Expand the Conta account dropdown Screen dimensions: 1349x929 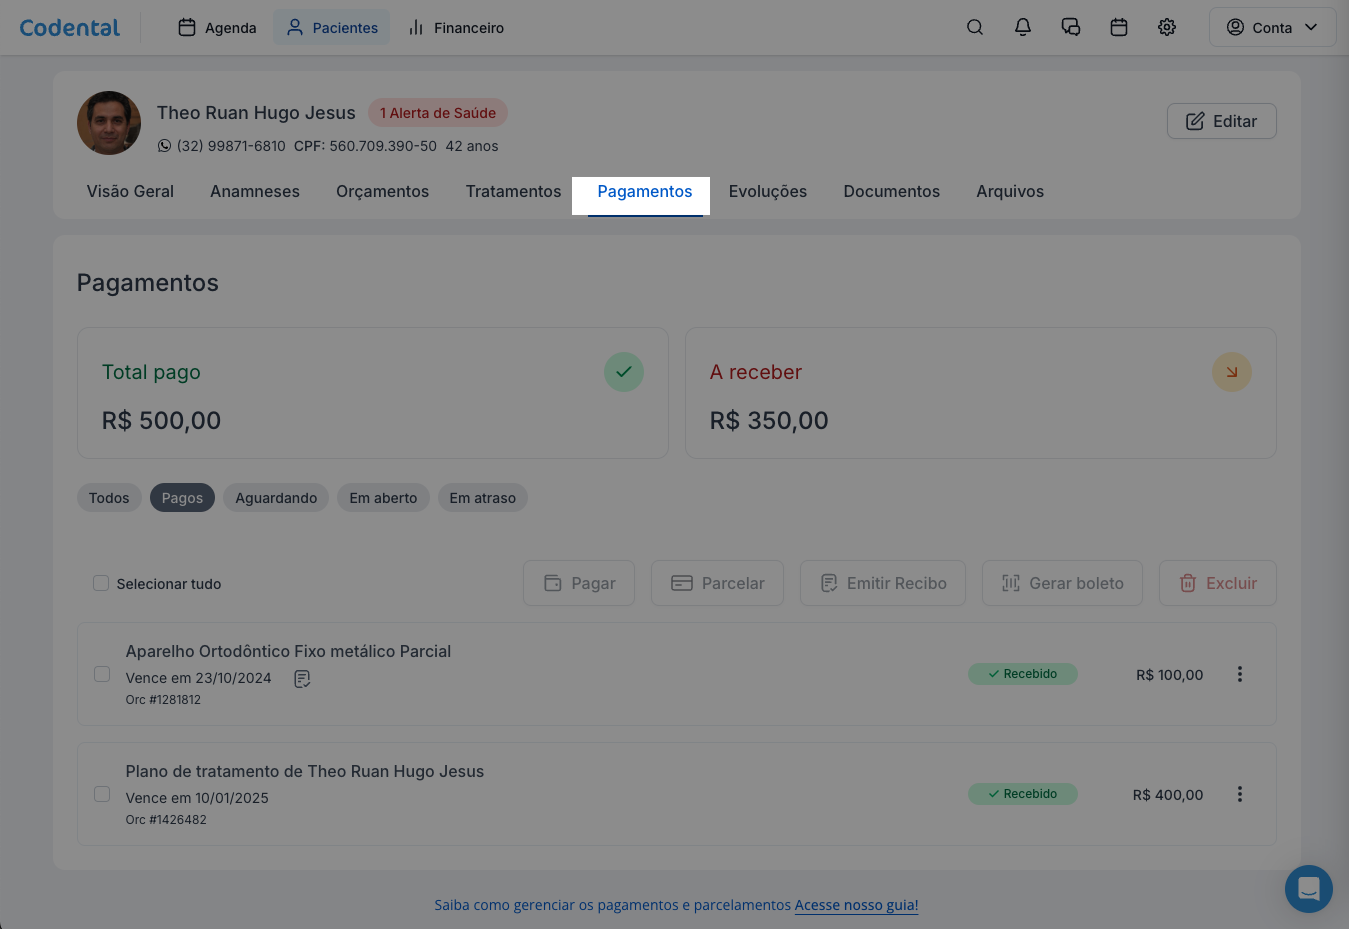1272,28
